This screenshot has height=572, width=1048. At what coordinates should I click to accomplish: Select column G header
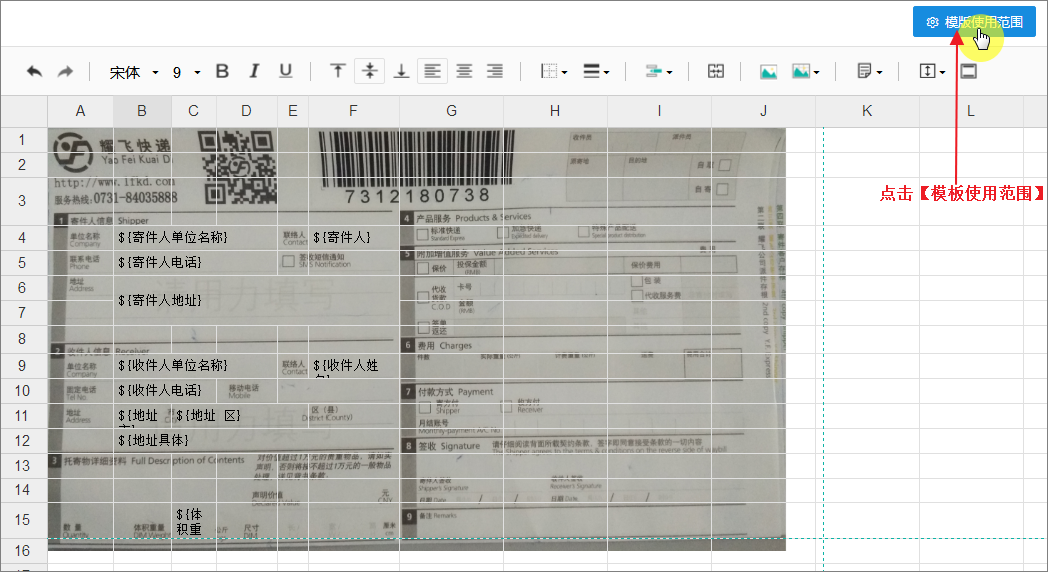click(451, 111)
